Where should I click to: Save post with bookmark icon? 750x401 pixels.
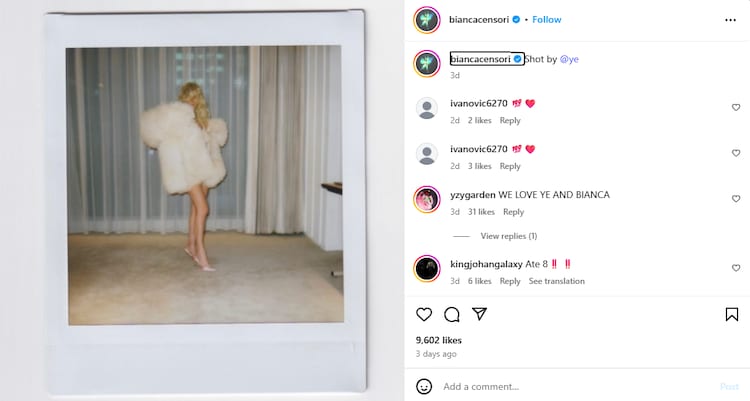tap(732, 314)
